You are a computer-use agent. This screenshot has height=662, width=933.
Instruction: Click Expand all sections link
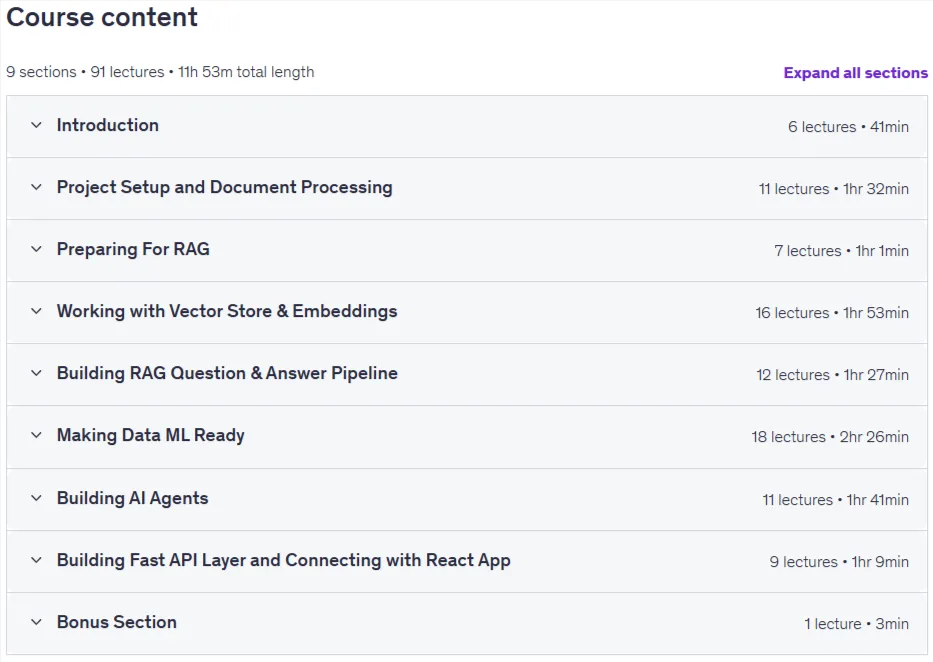(x=855, y=73)
